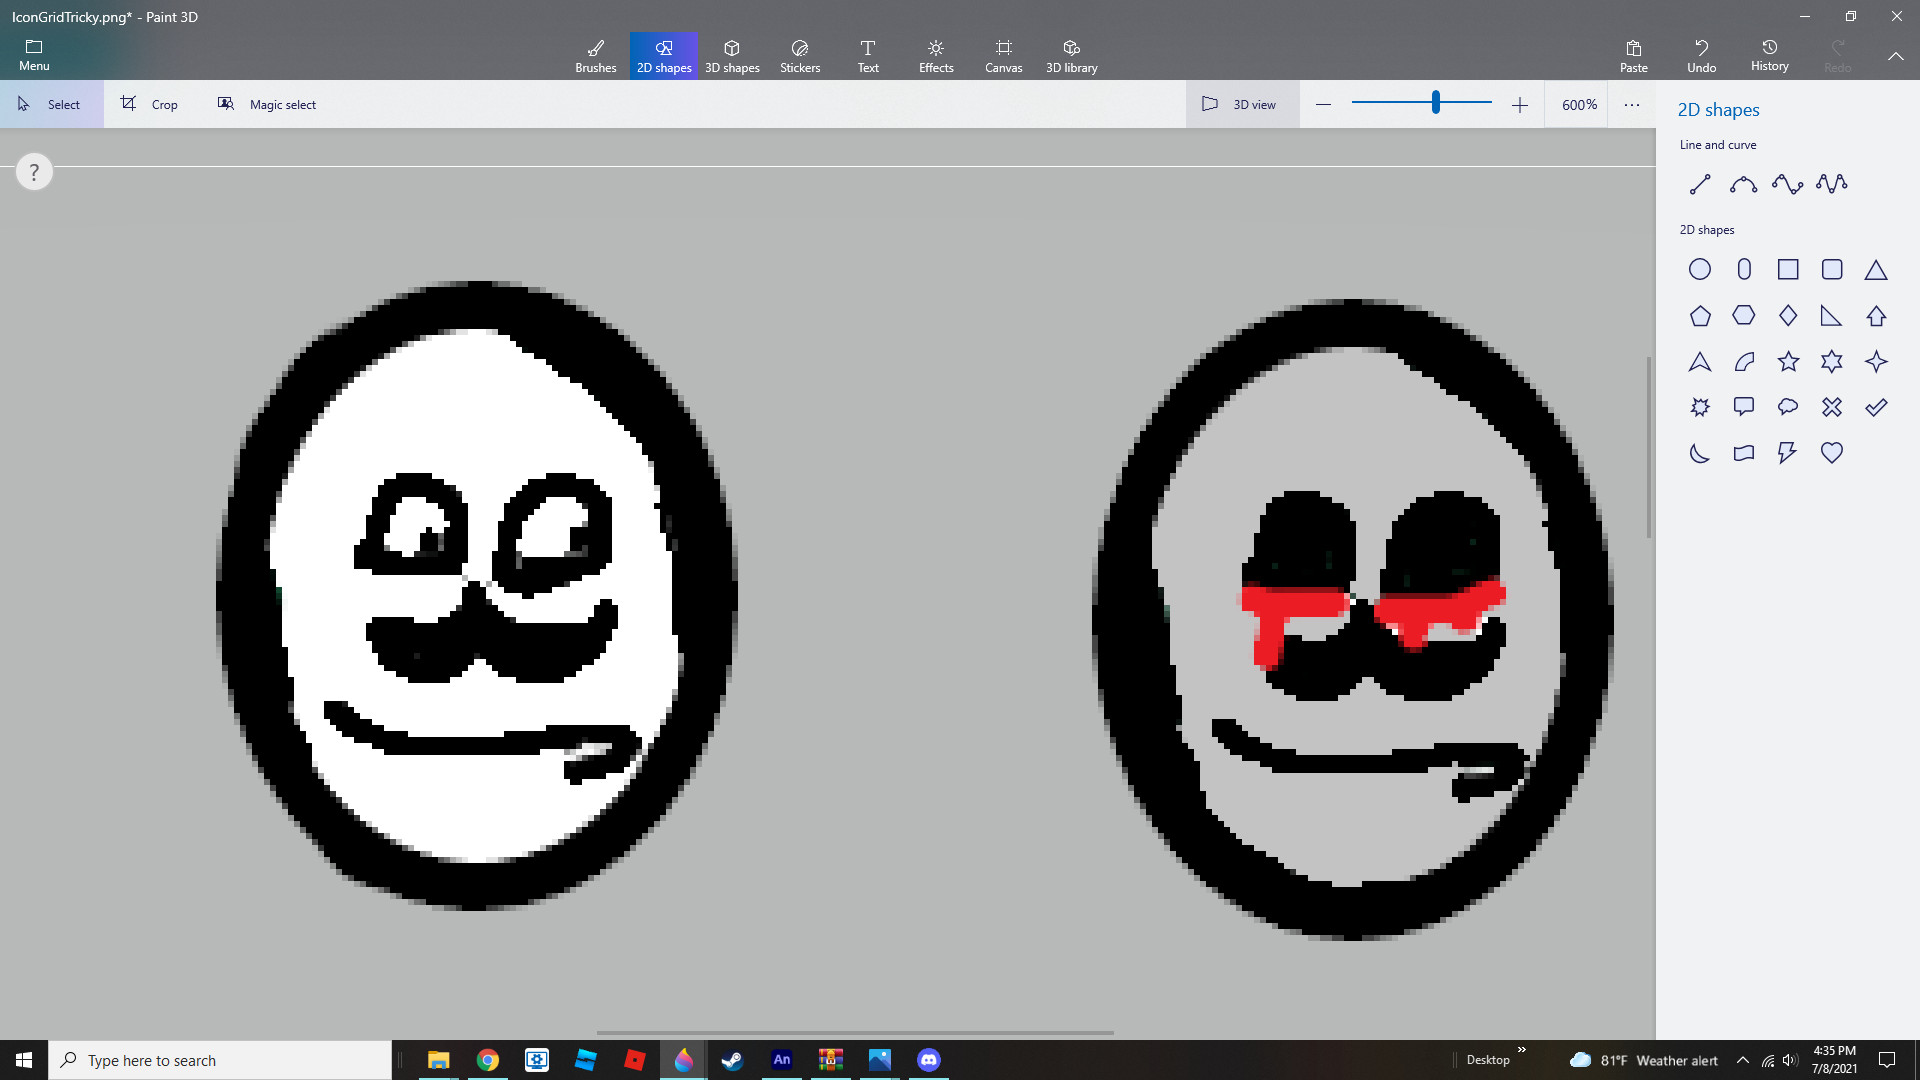Select the hexagon shape
This screenshot has width=1920, height=1080.
(x=1743, y=315)
